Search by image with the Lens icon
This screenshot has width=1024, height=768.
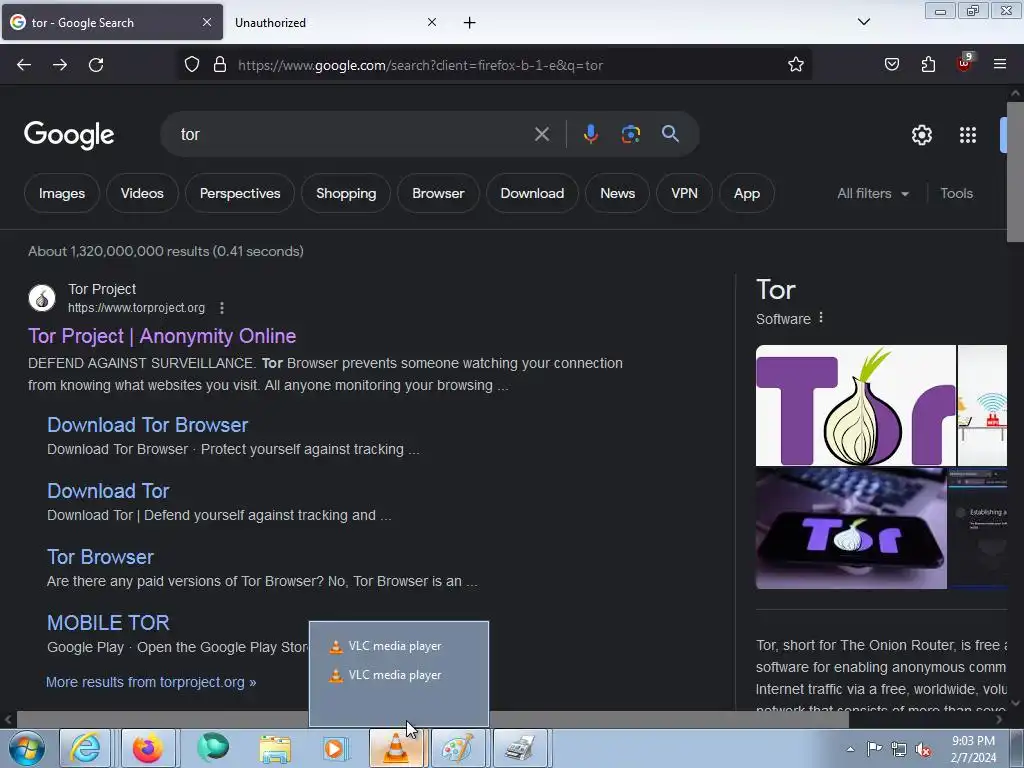[x=630, y=134]
